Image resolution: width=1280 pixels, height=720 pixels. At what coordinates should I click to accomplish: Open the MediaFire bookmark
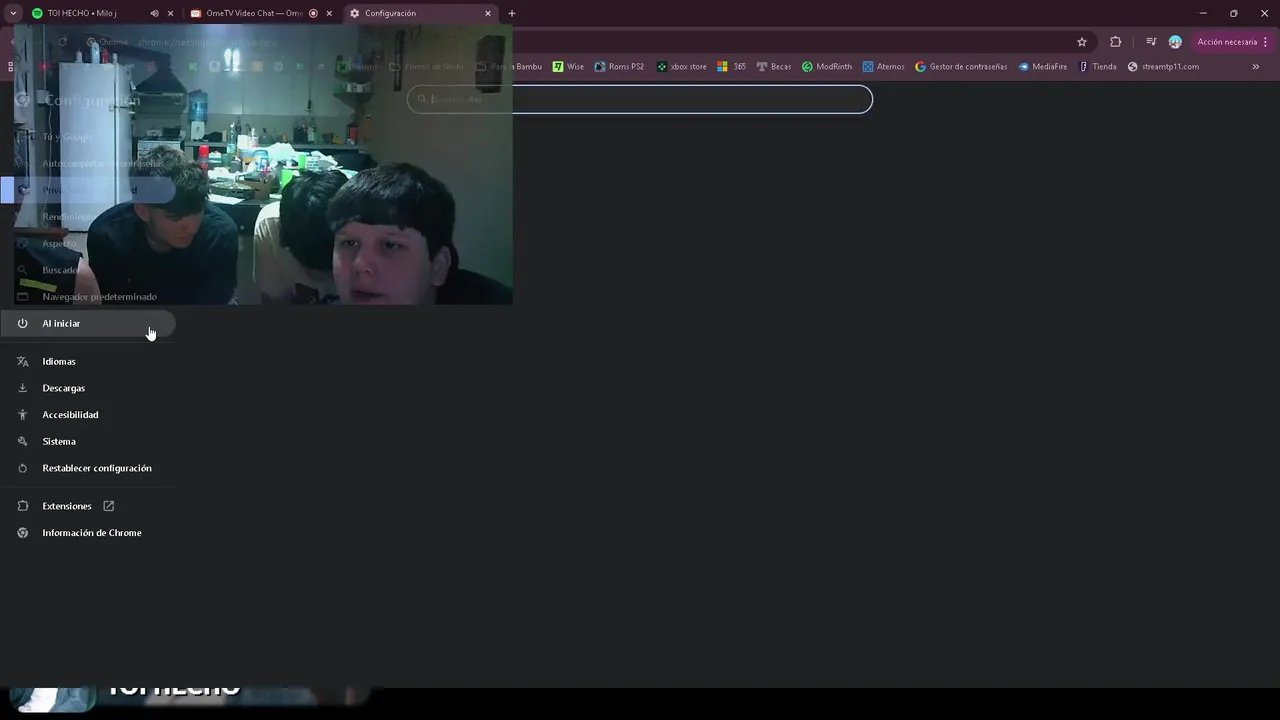(x=1043, y=67)
